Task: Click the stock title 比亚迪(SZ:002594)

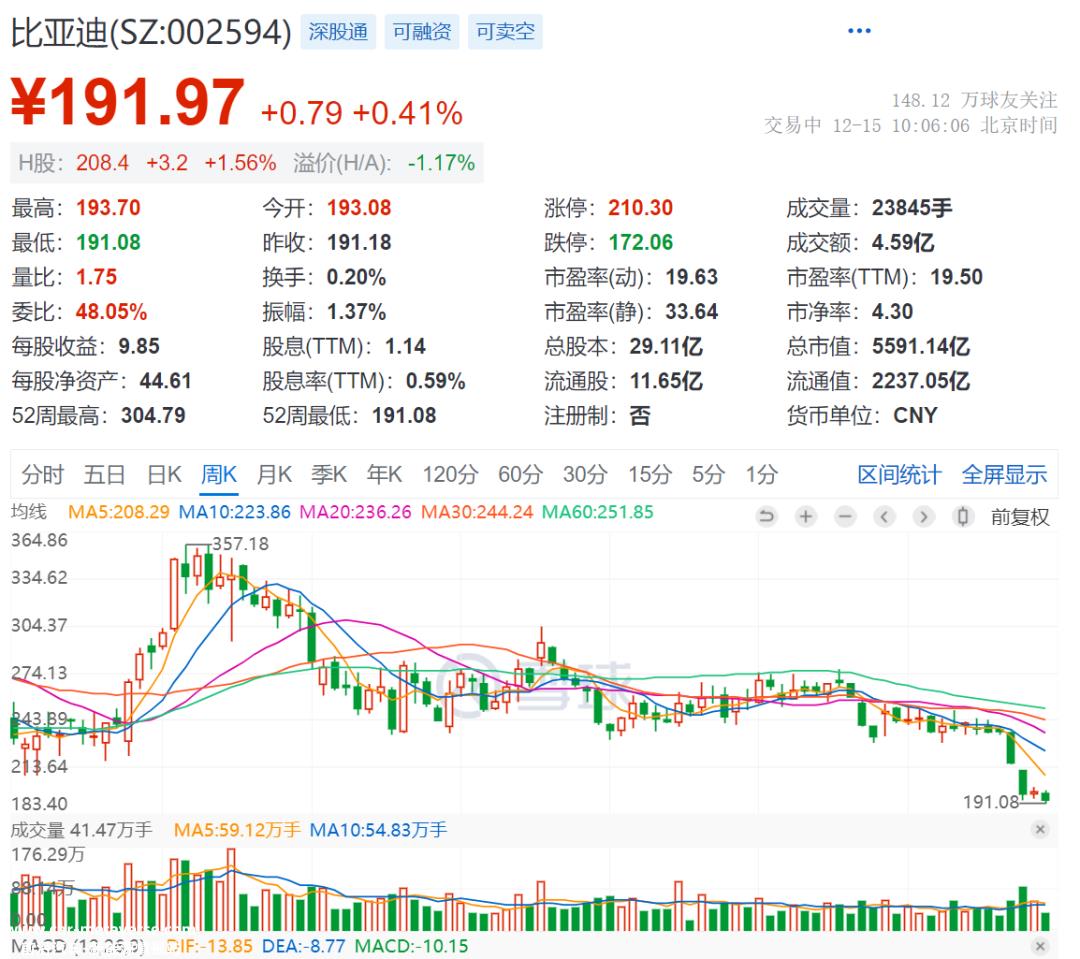Action: coord(152,32)
